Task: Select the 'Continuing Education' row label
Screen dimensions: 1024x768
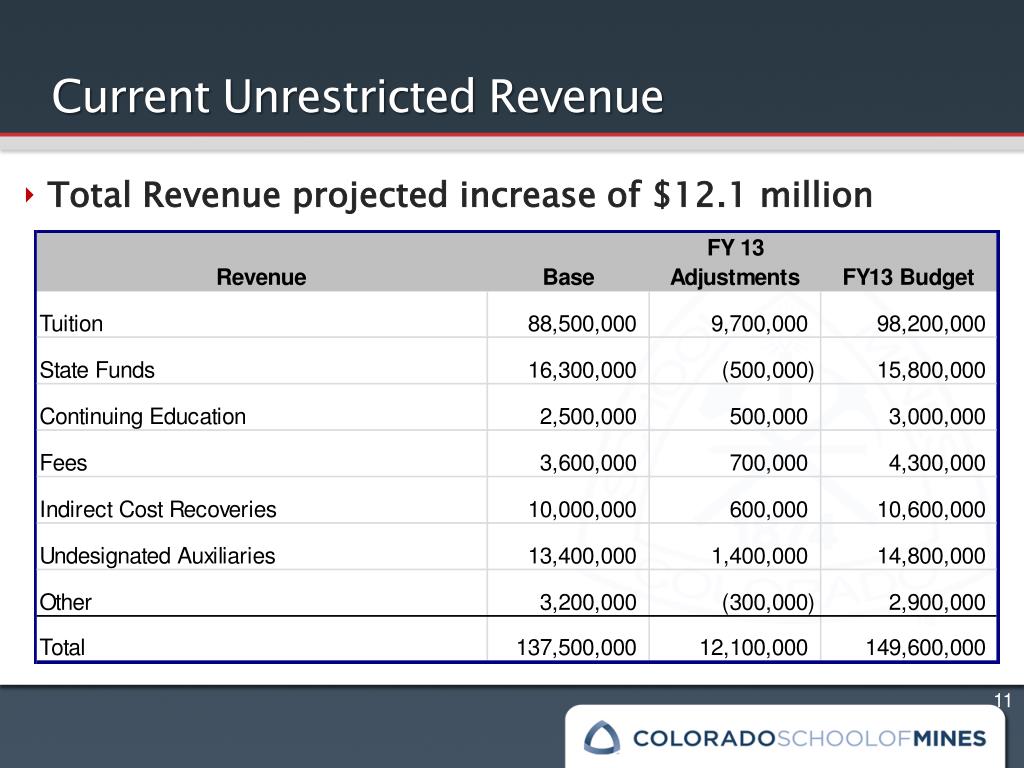Action: [142, 417]
